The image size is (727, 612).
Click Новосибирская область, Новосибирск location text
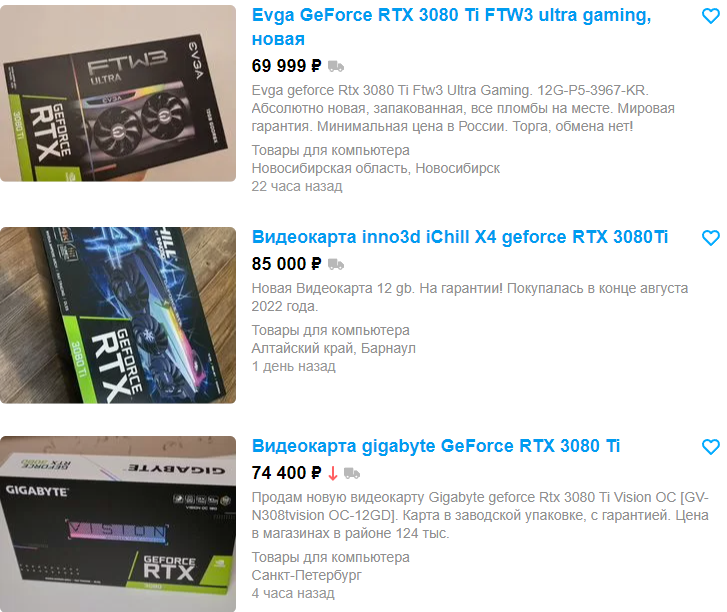coord(376,168)
